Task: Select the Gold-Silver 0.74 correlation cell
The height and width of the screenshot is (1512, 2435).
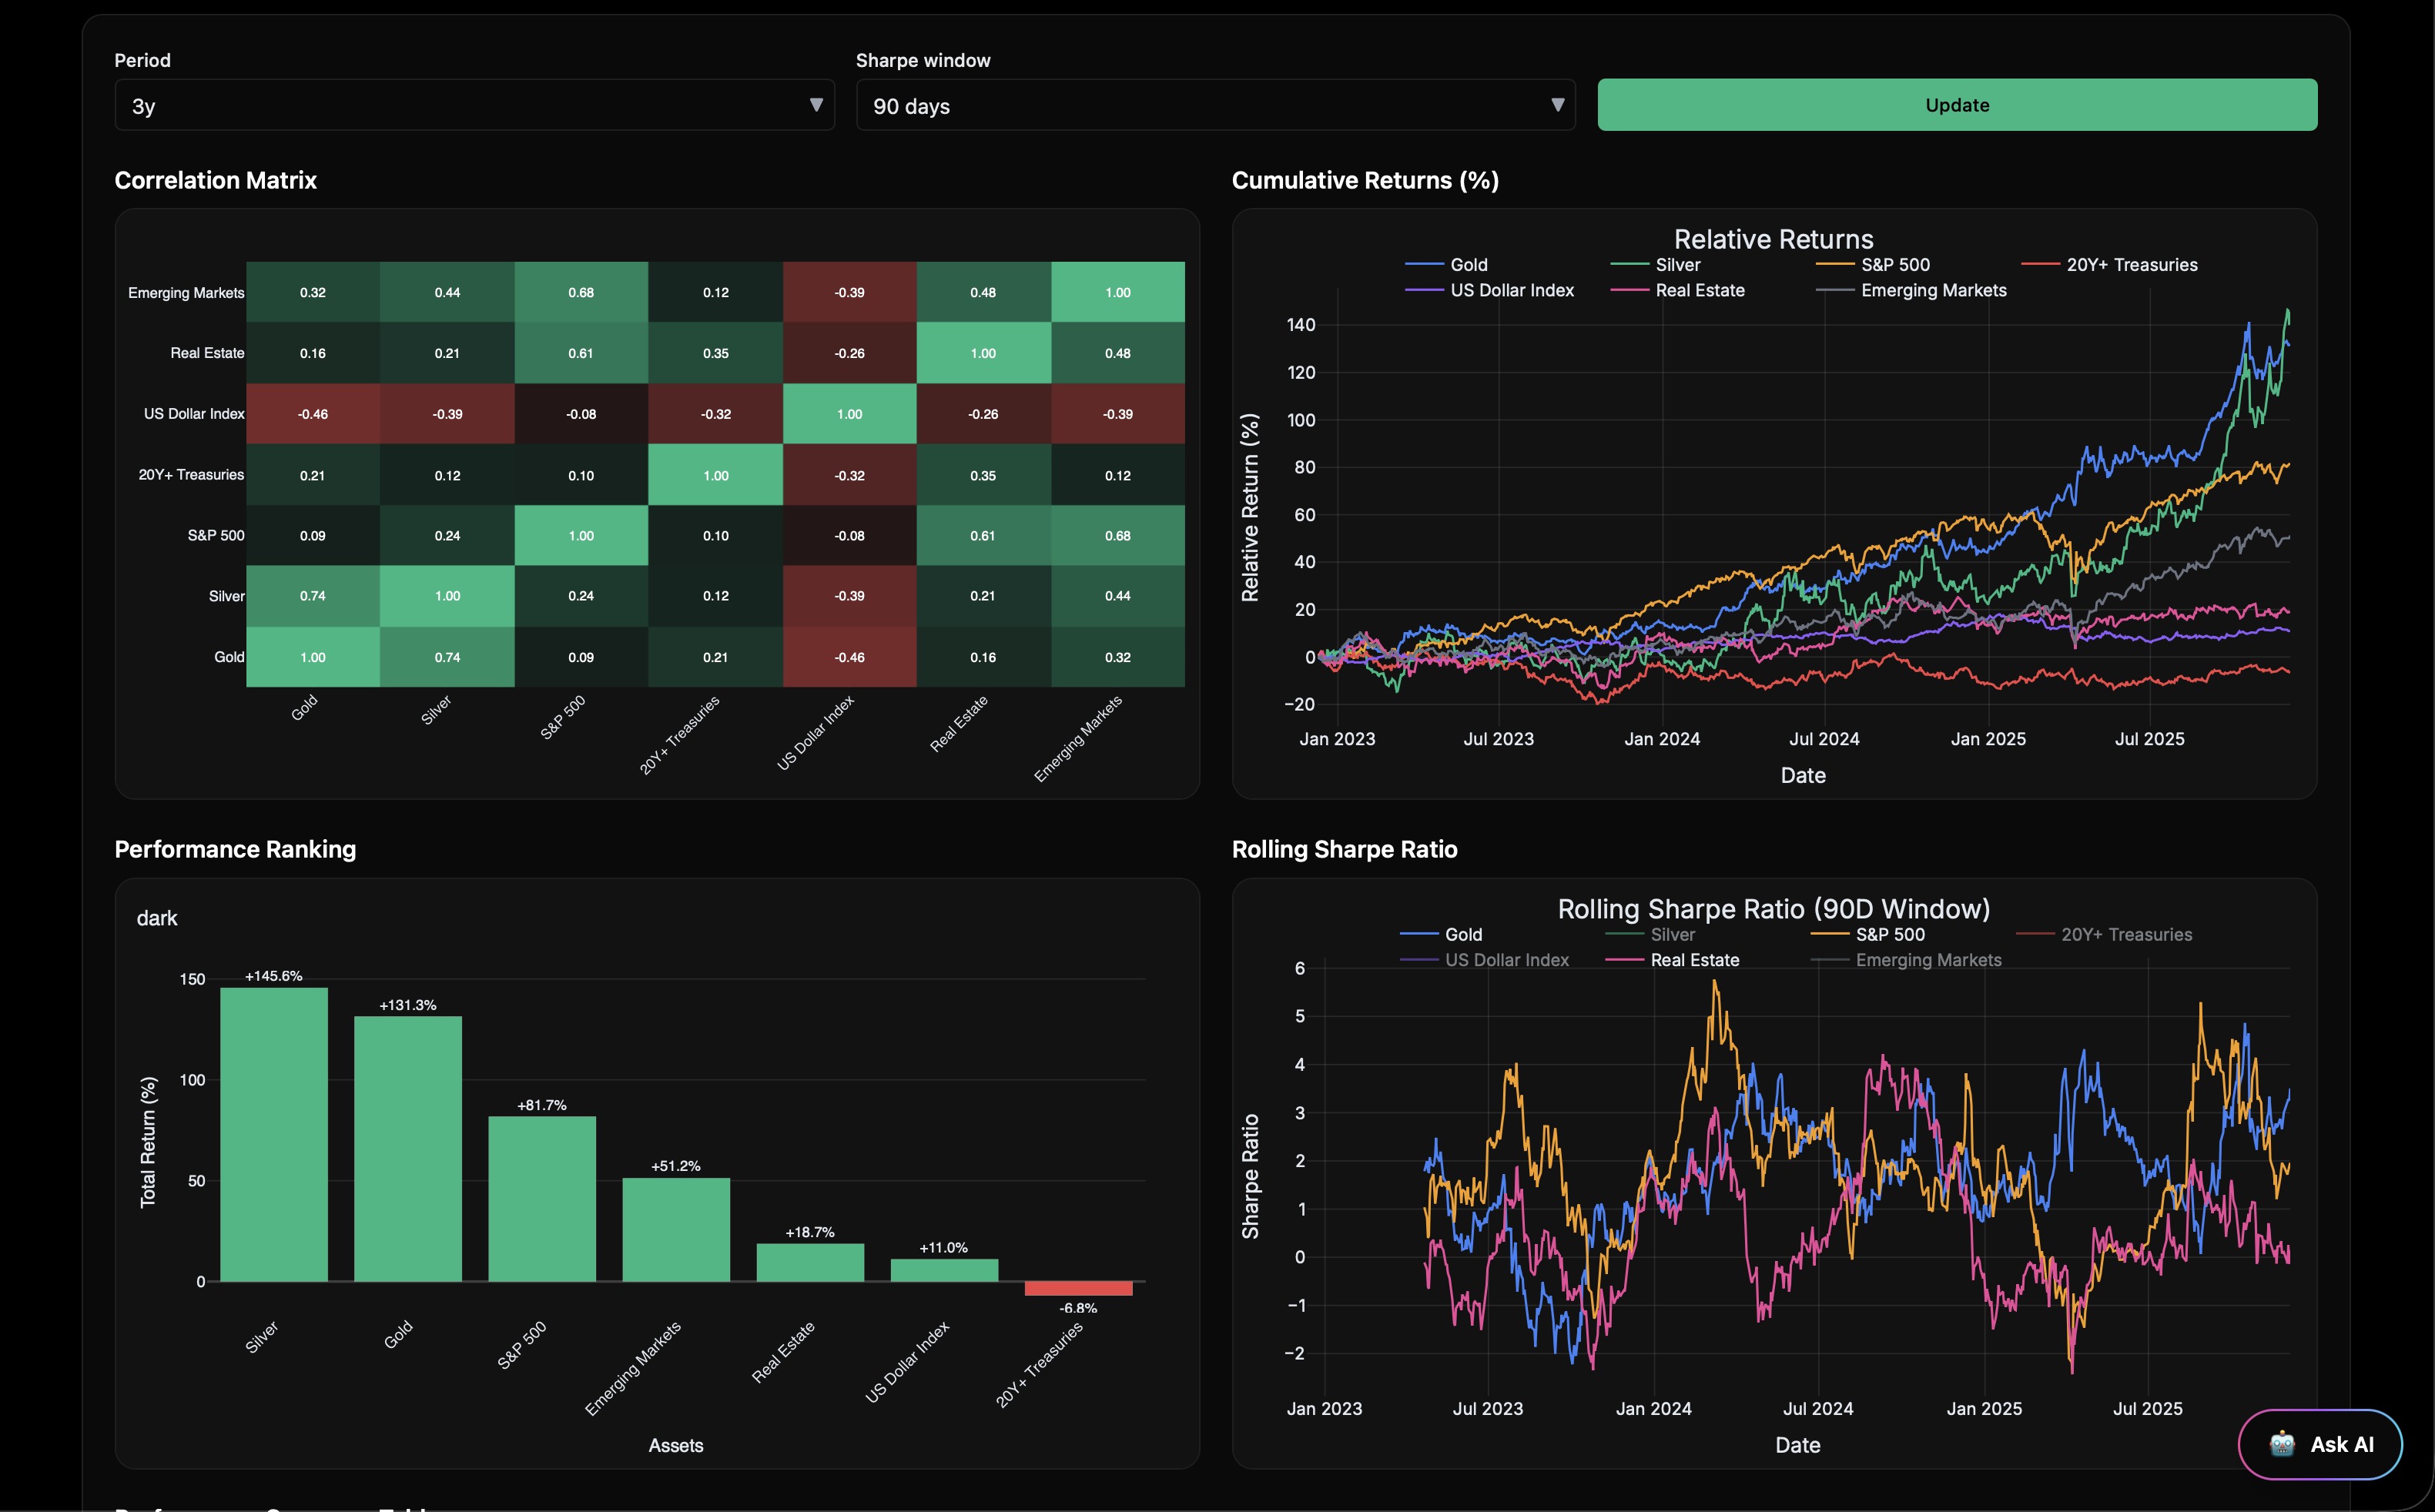Action: (313, 595)
